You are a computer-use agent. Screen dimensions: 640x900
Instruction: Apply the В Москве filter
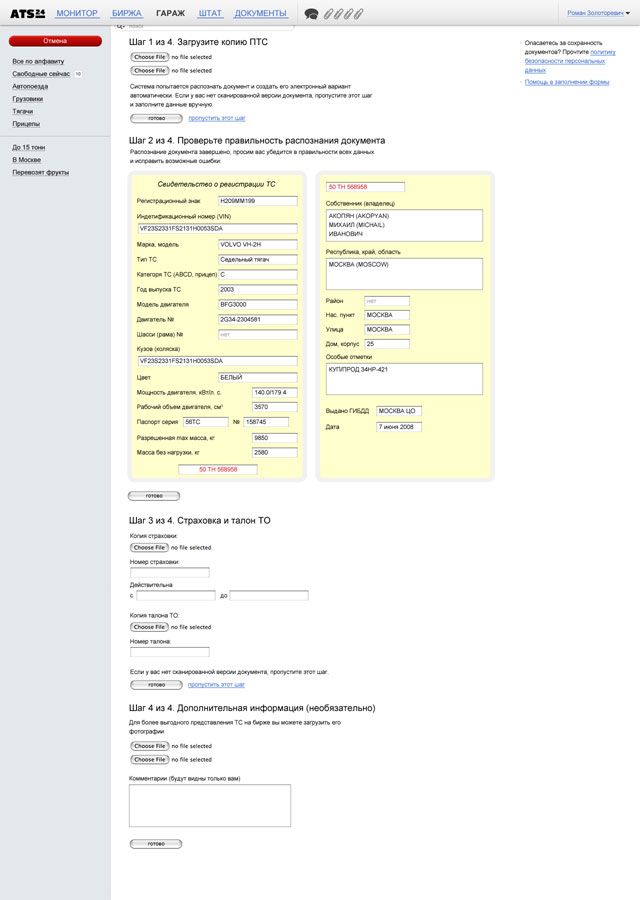[x=26, y=160]
